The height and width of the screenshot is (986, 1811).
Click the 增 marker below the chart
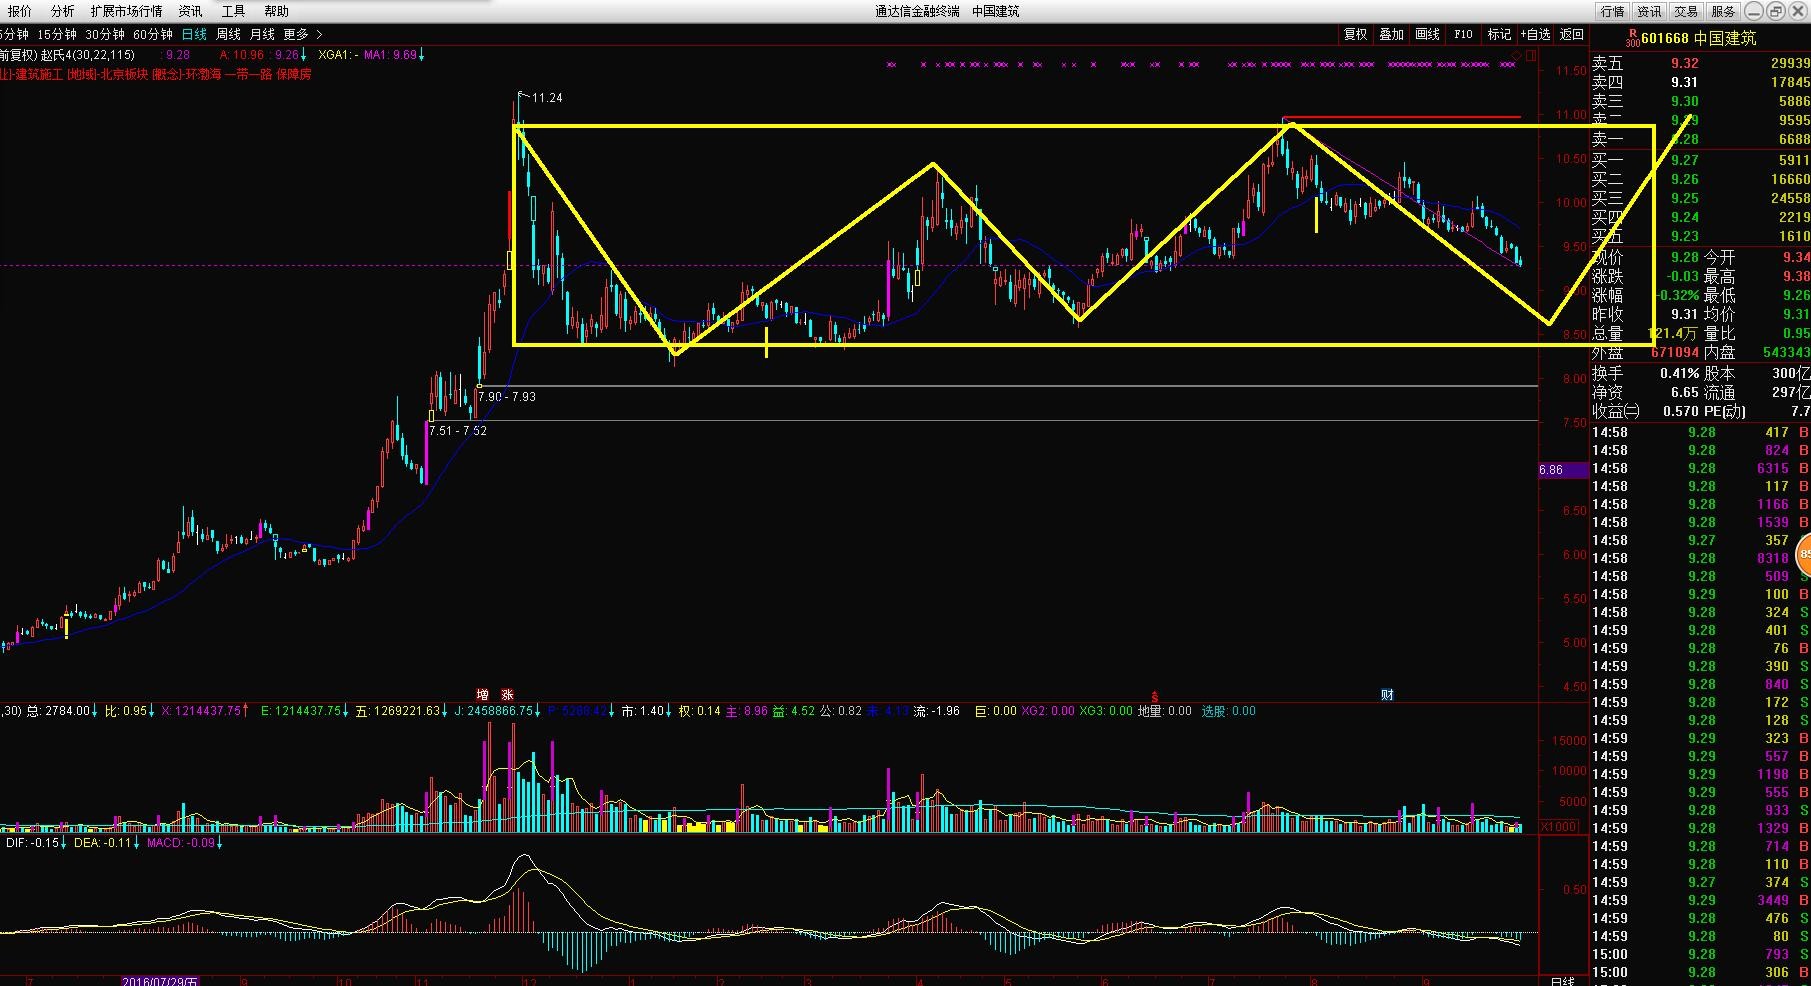pyautogui.click(x=483, y=695)
